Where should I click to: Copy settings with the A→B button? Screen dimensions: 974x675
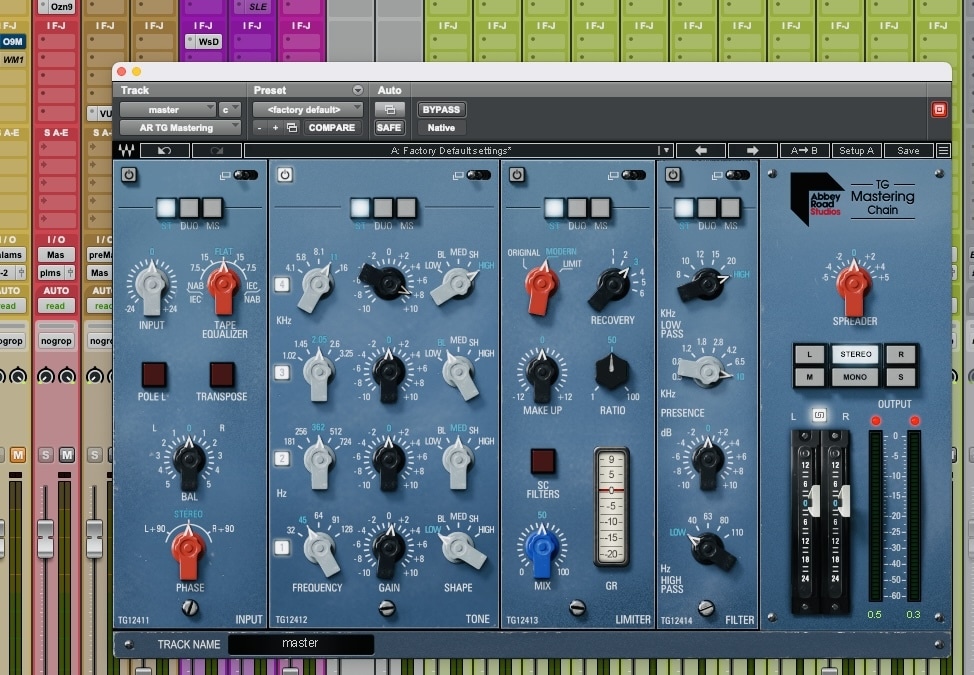804,151
